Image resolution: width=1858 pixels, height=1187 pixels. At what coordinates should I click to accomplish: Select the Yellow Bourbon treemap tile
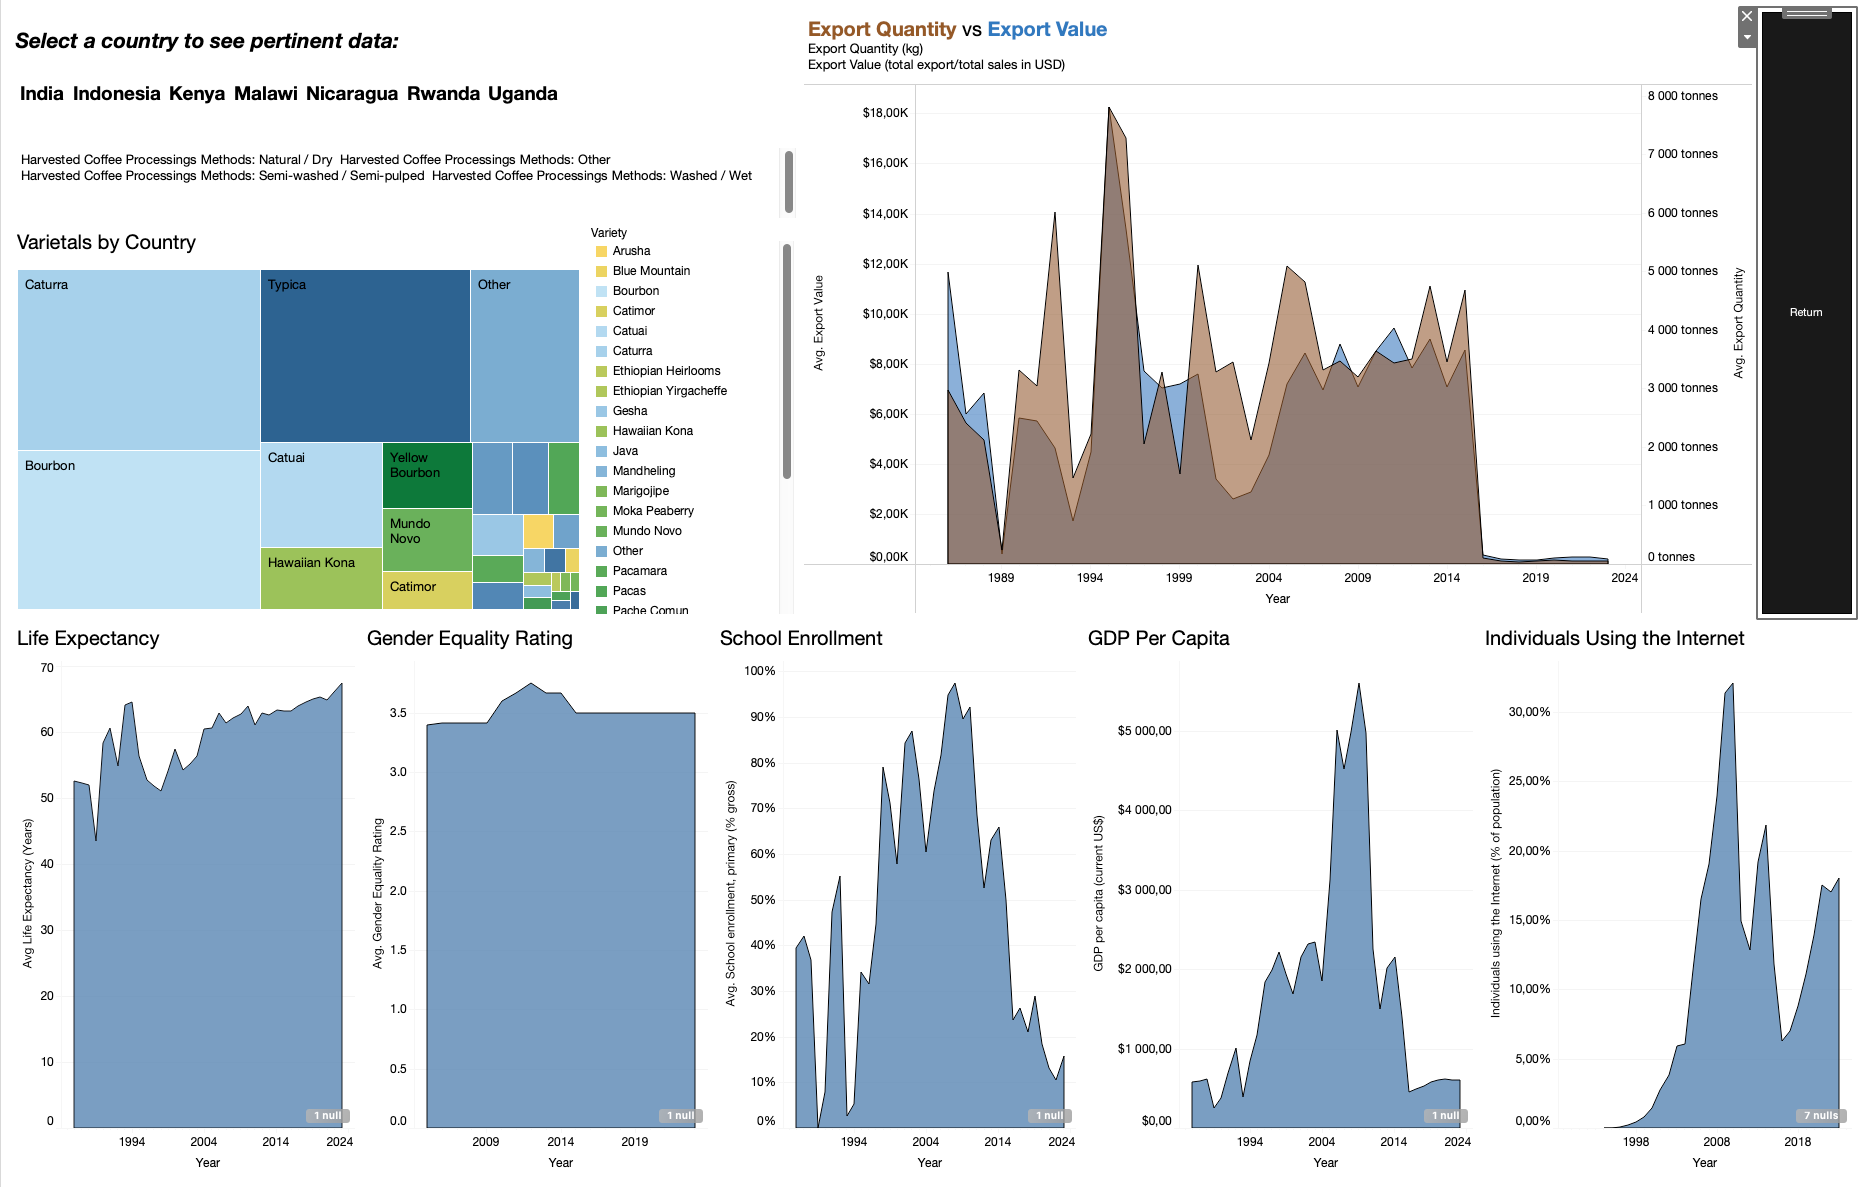[427, 475]
